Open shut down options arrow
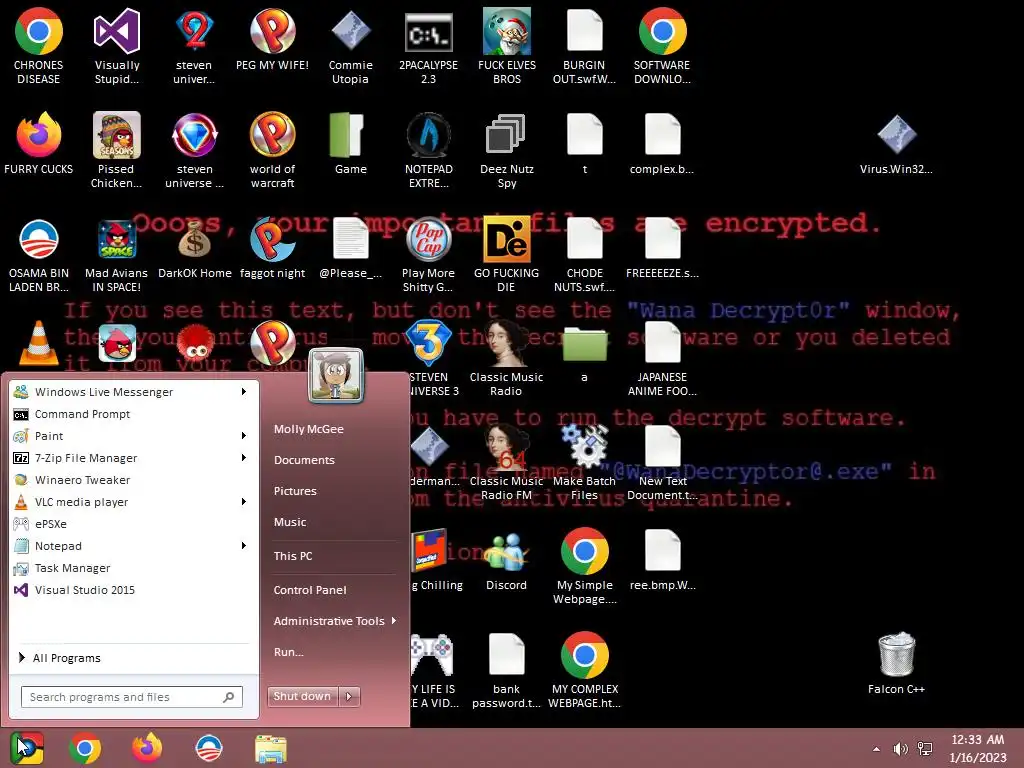 (349, 696)
